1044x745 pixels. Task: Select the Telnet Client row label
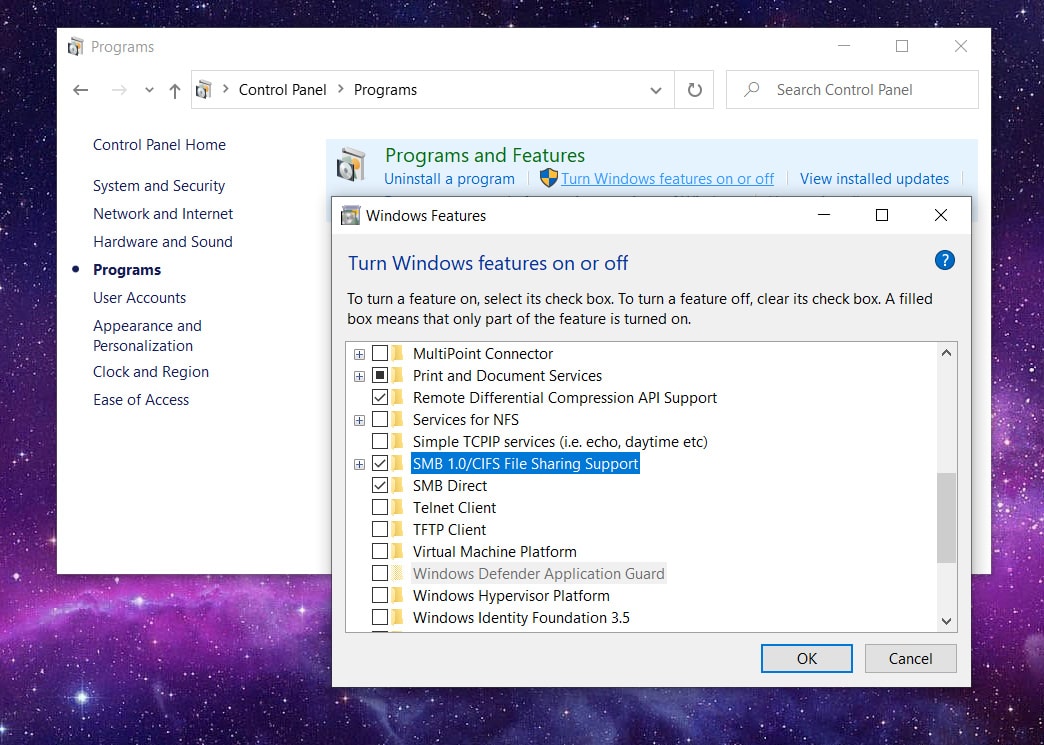pos(454,507)
